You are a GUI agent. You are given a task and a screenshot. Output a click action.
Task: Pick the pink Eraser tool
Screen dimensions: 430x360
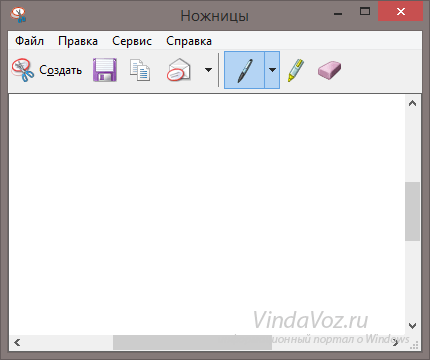[x=329, y=70]
